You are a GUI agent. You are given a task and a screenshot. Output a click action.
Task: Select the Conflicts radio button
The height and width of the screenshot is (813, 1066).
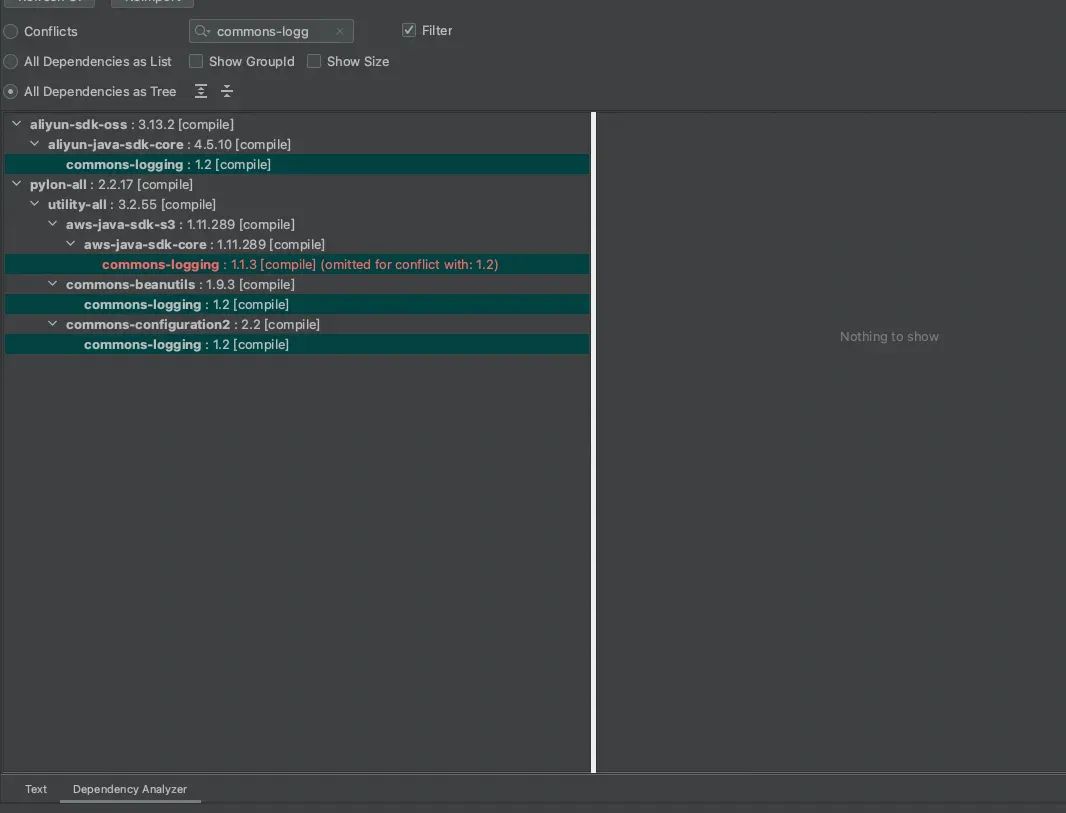click(x=11, y=31)
